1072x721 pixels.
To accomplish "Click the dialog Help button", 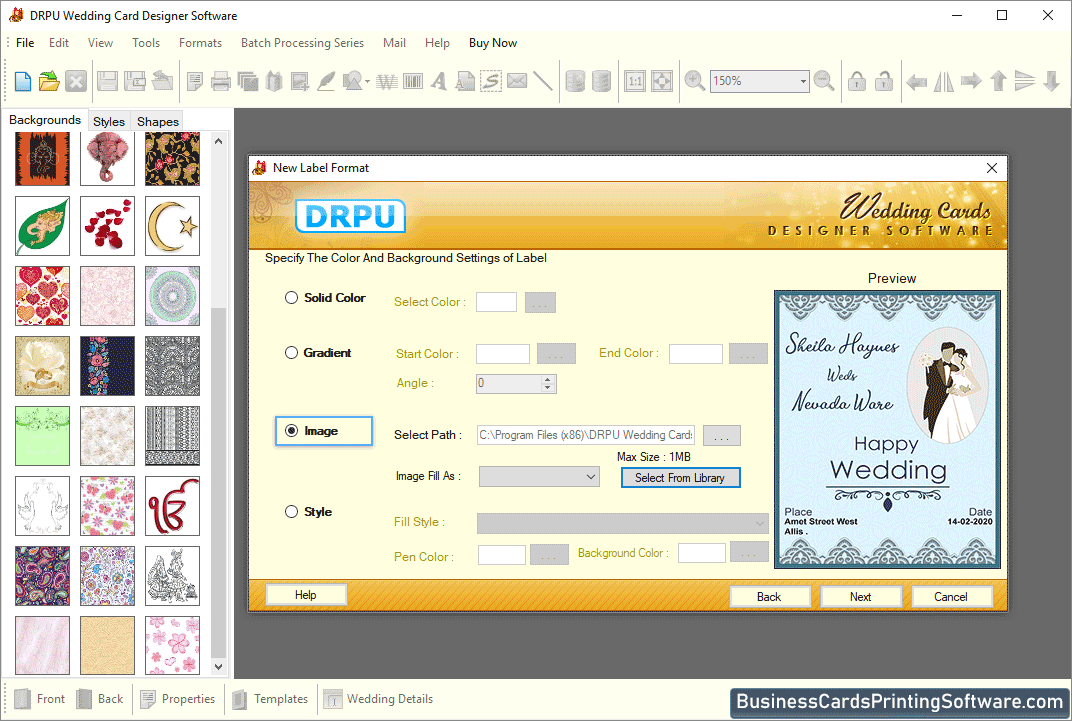I will [x=306, y=595].
